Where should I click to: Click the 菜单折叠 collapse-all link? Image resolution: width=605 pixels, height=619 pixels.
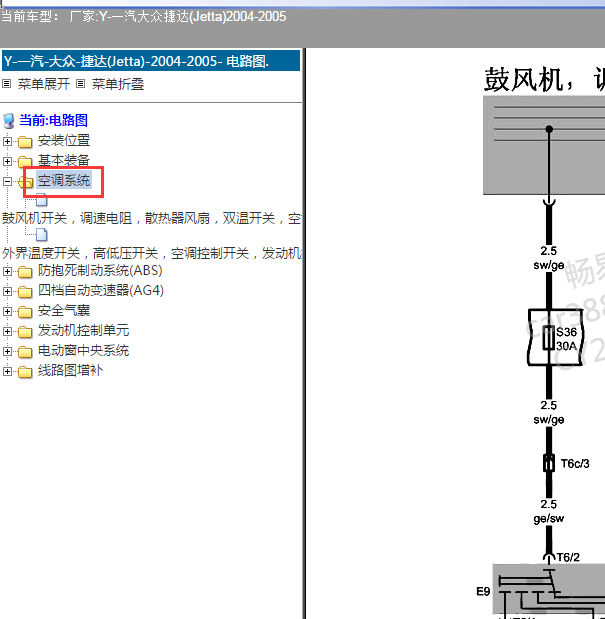[x=118, y=84]
